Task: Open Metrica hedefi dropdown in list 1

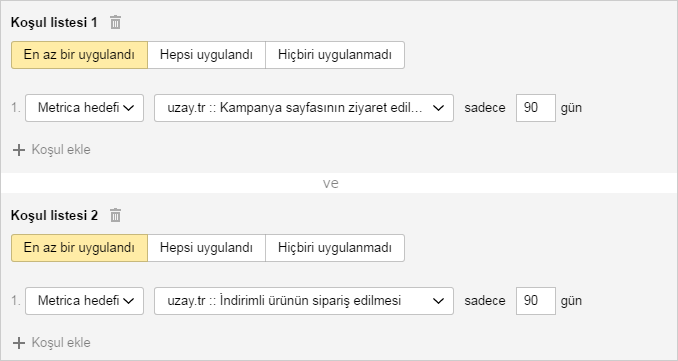Action: [x=84, y=108]
